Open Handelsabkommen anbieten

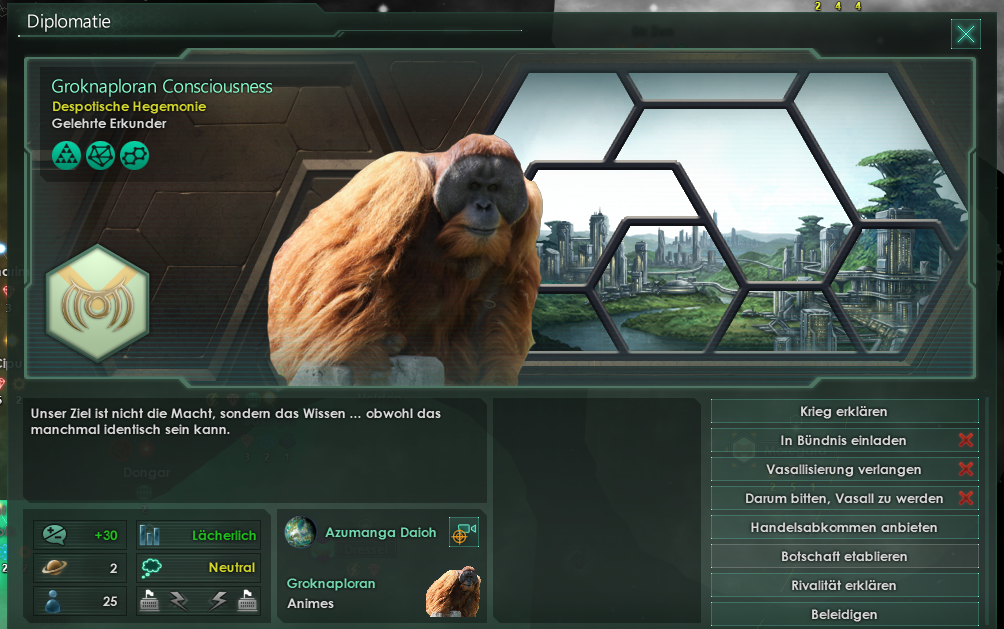pyautogui.click(x=845, y=528)
